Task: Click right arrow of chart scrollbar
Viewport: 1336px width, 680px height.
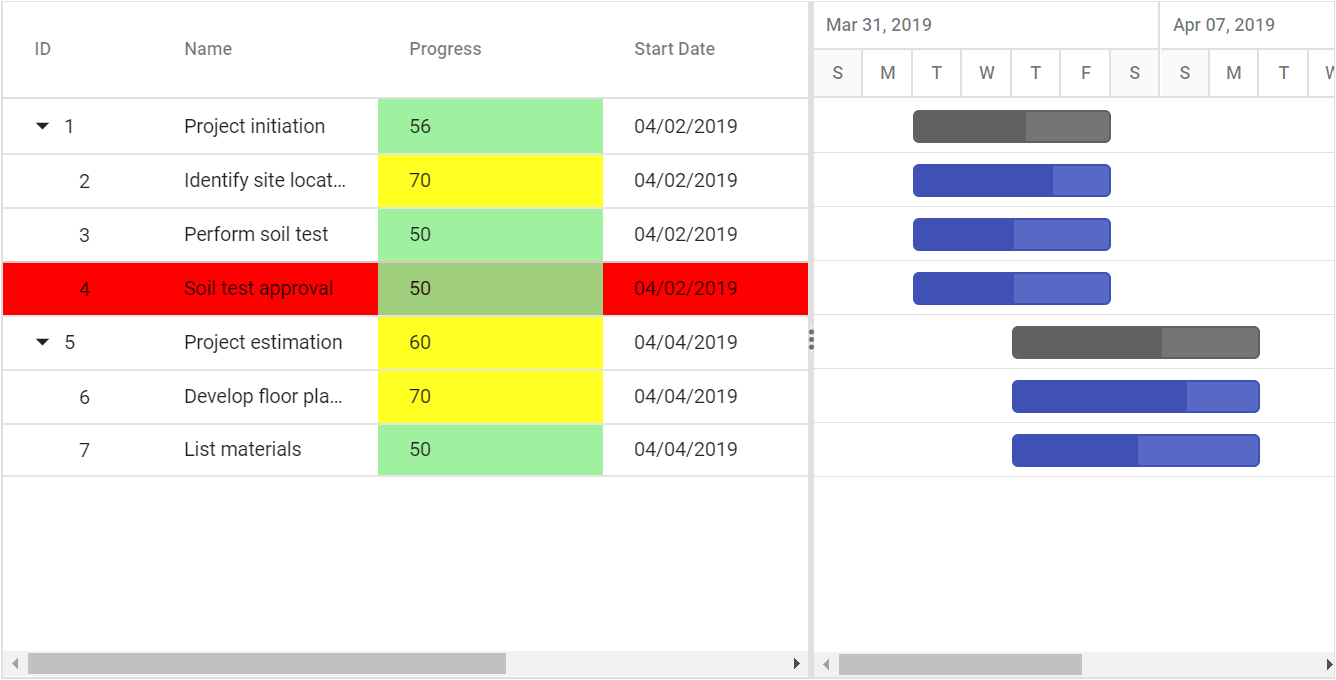Action: pos(1329,664)
